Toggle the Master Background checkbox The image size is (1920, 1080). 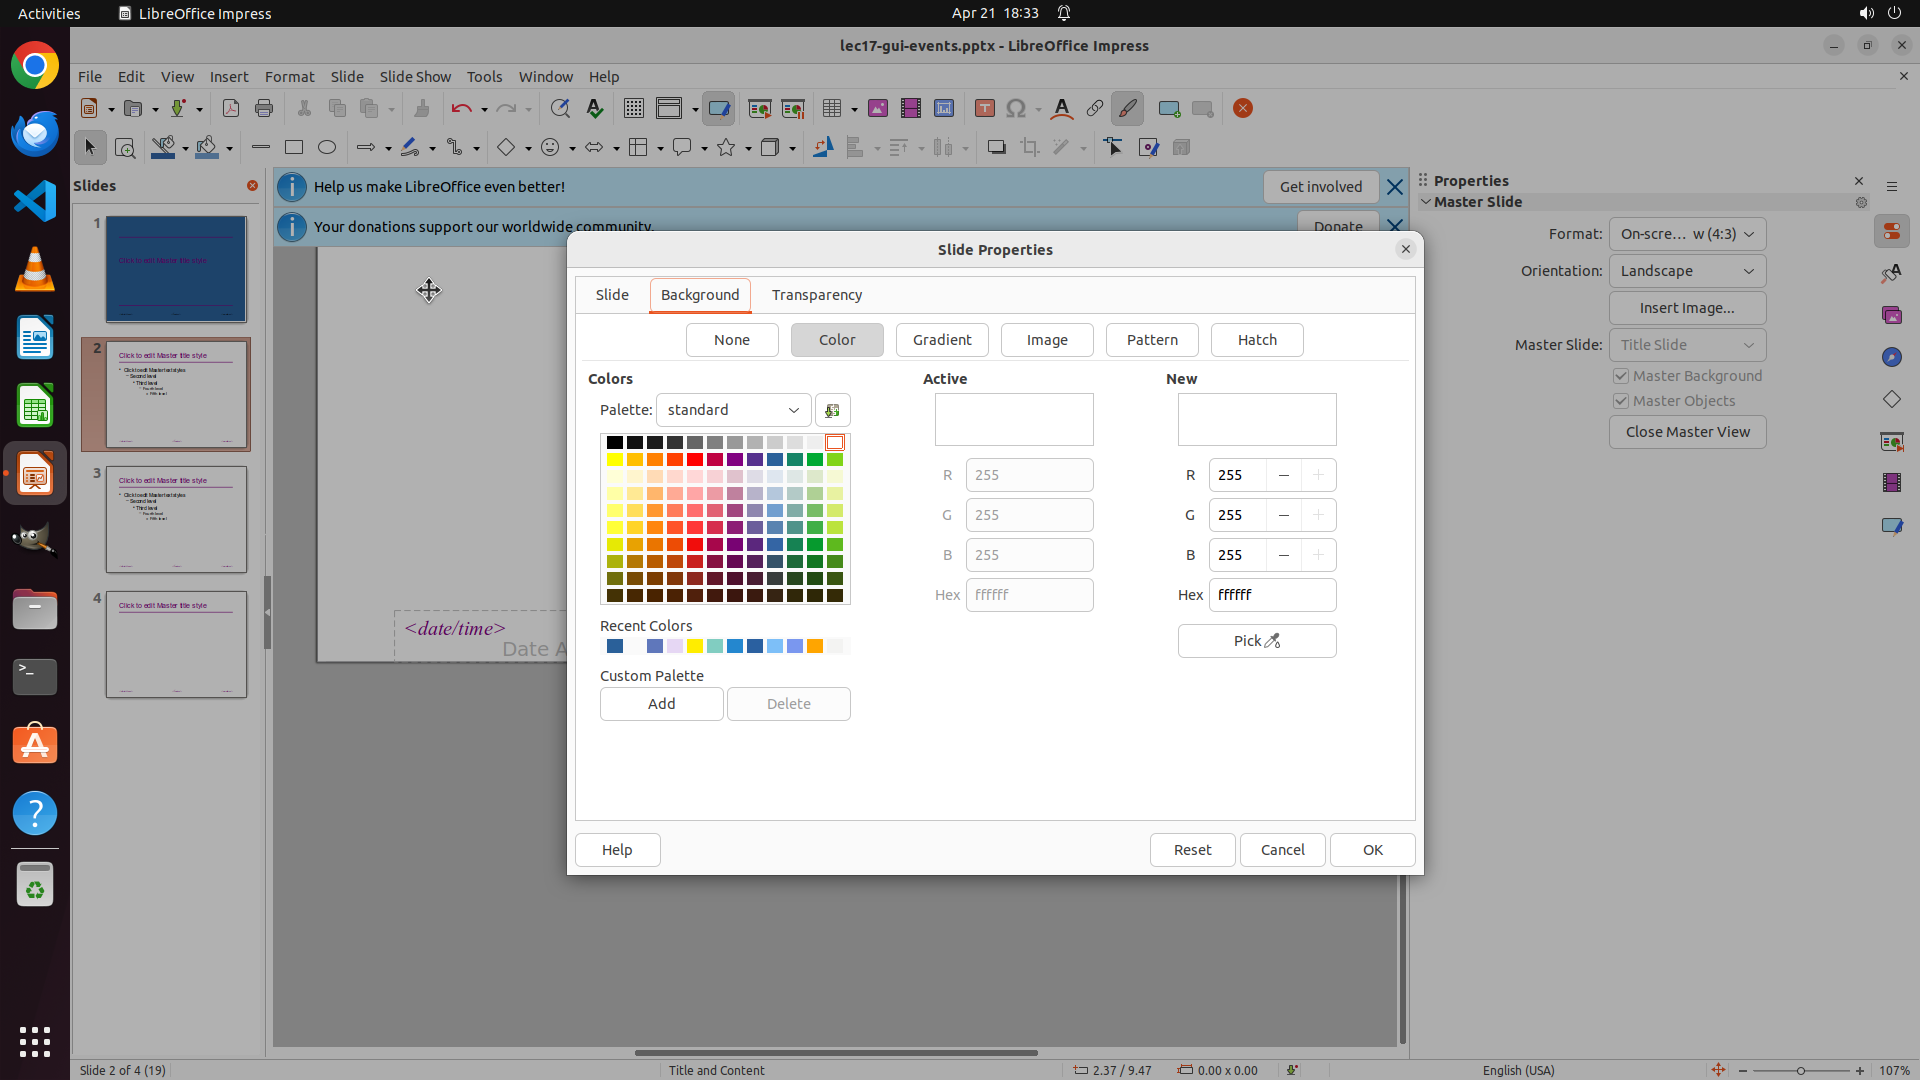tap(1621, 376)
